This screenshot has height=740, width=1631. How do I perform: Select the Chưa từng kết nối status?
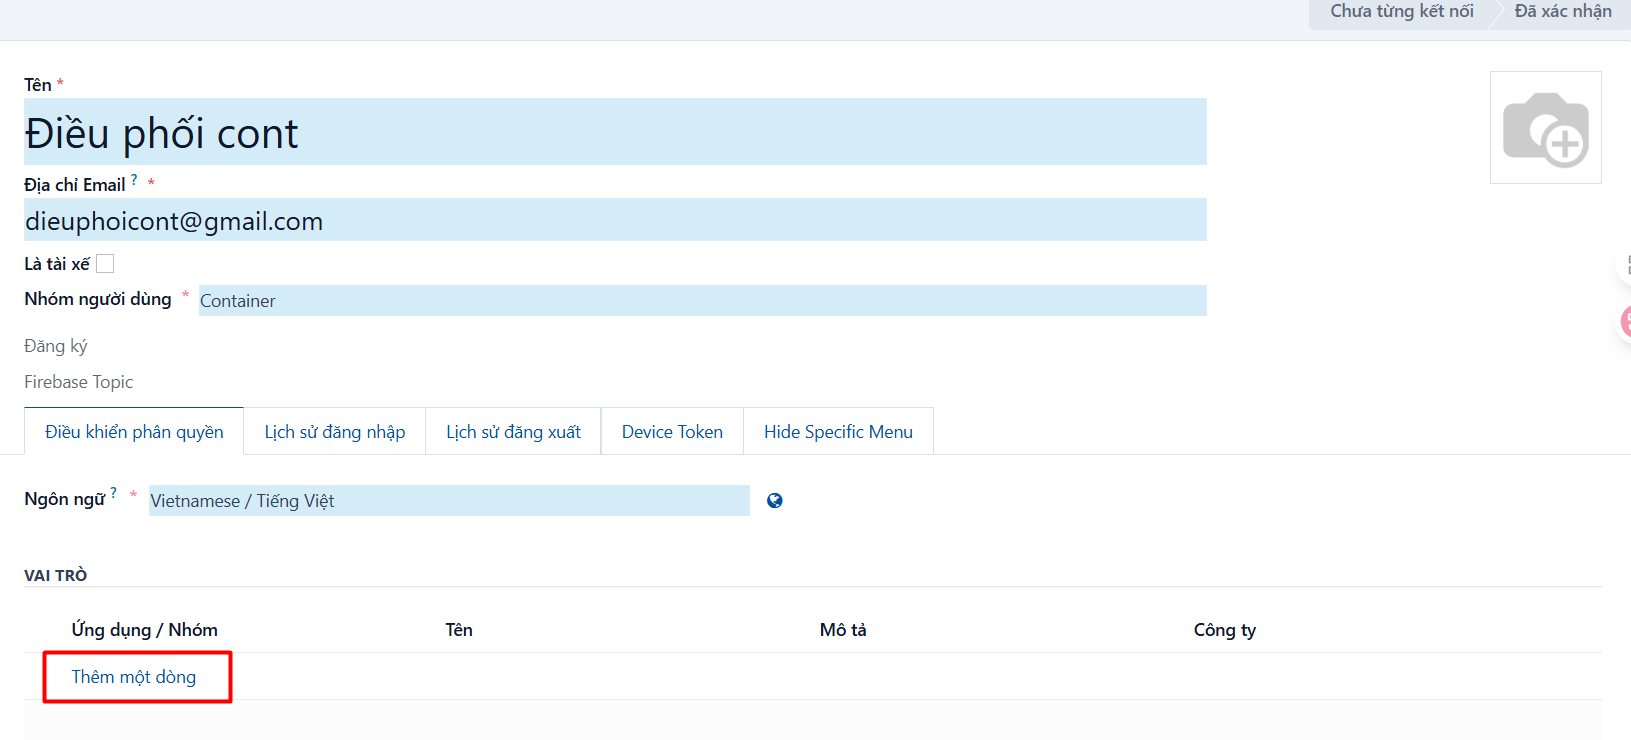click(x=1401, y=12)
